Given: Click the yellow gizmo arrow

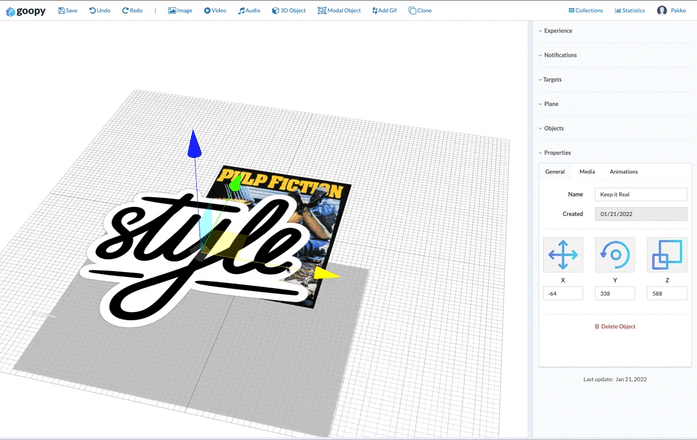Looking at the screenshot, I should pos(327,274).
